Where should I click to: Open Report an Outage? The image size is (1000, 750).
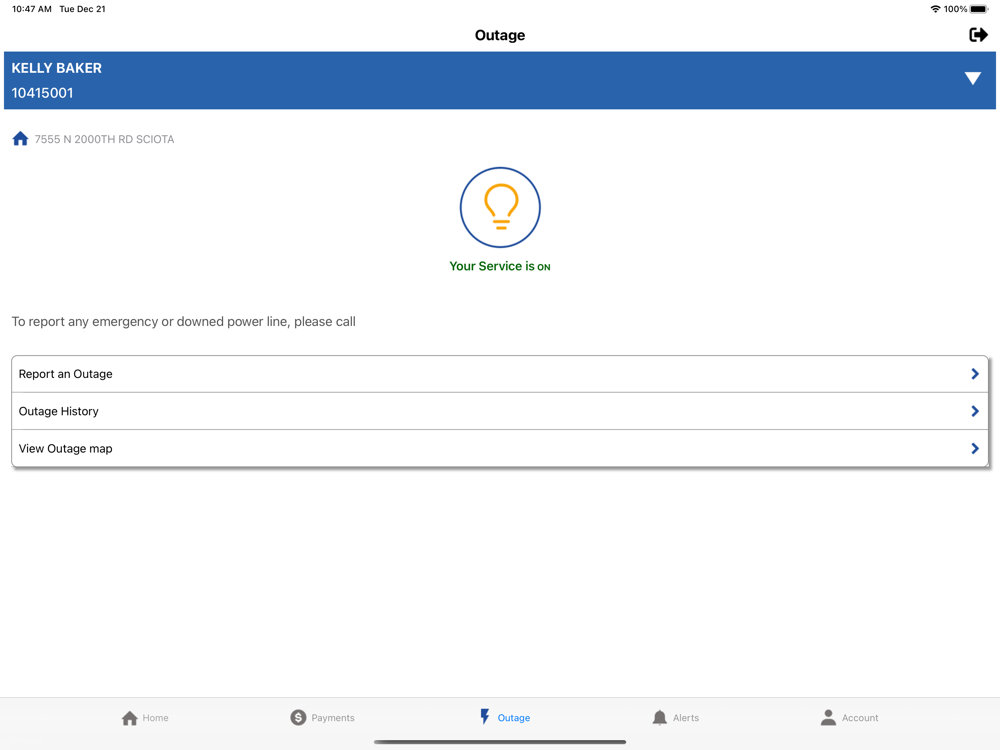[x=500, y=374]
